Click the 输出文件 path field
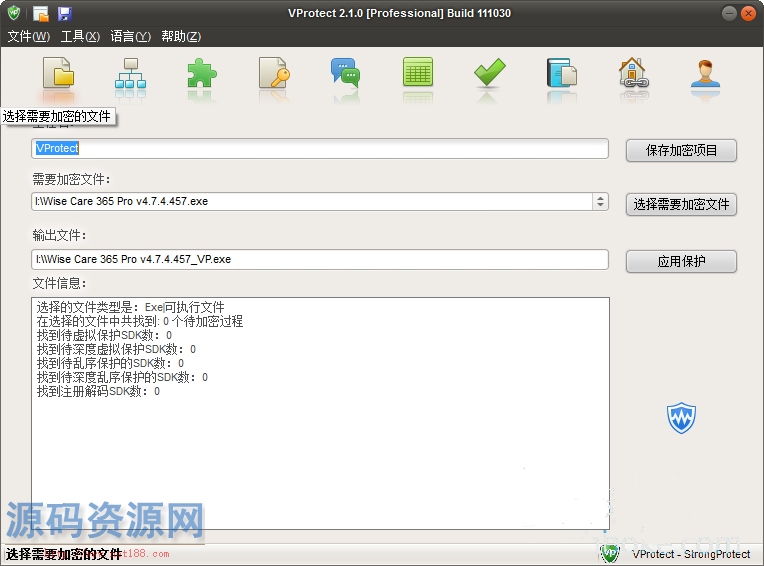The width and height of the screenshot is (764, 566). click(320, 259)
